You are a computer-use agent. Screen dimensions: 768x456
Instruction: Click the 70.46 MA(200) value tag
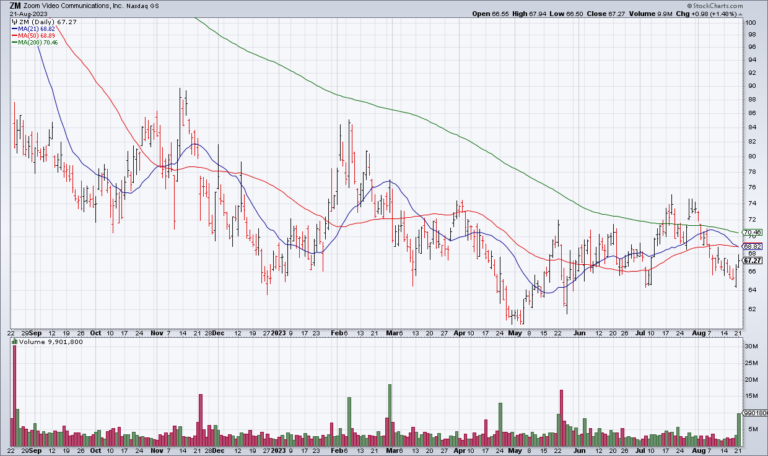(752, 233)
